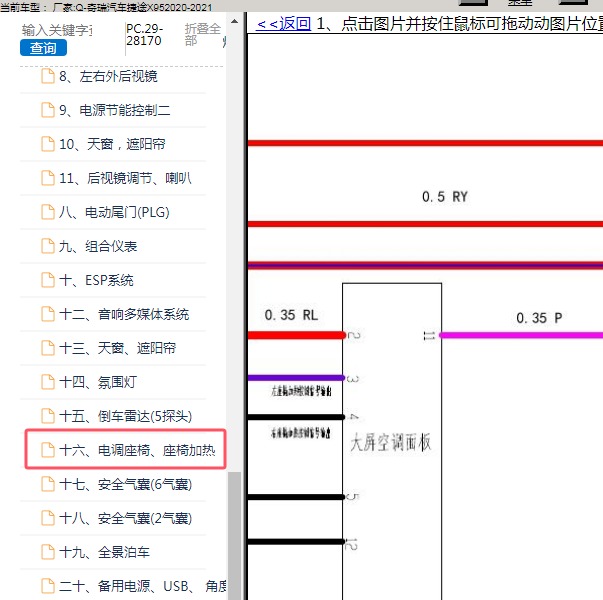This screenshot has width=603, height=600.
Task: Click document icon beside 后视镜调节、喇叭
Action: tap(48, 178)
